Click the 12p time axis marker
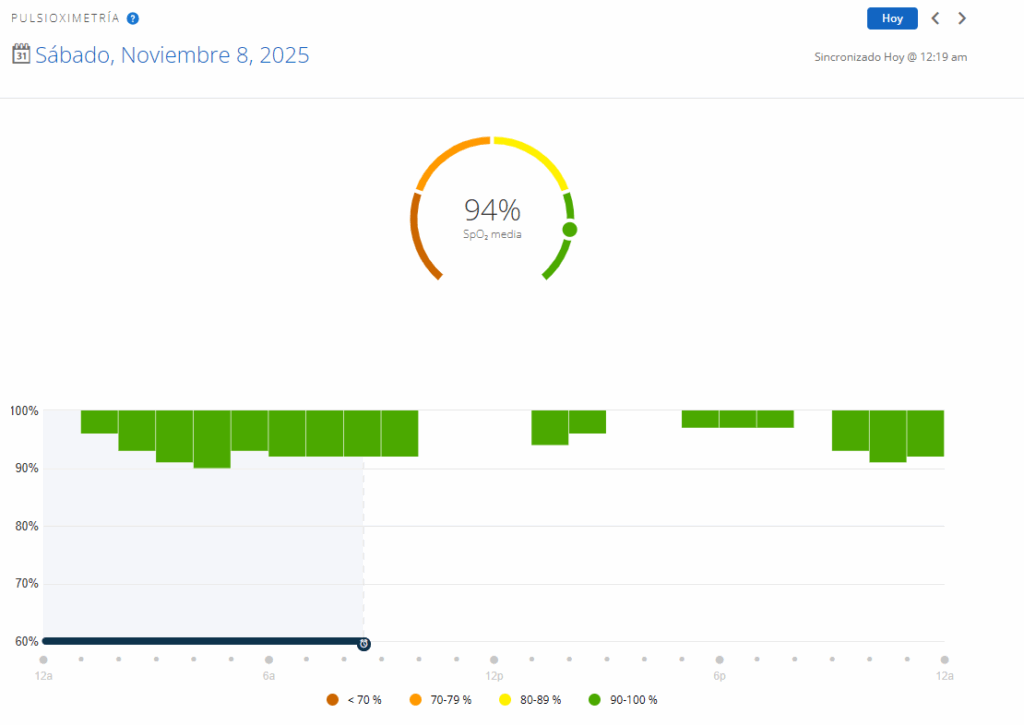Screen dimensions: 1024x725 [494, 660]
